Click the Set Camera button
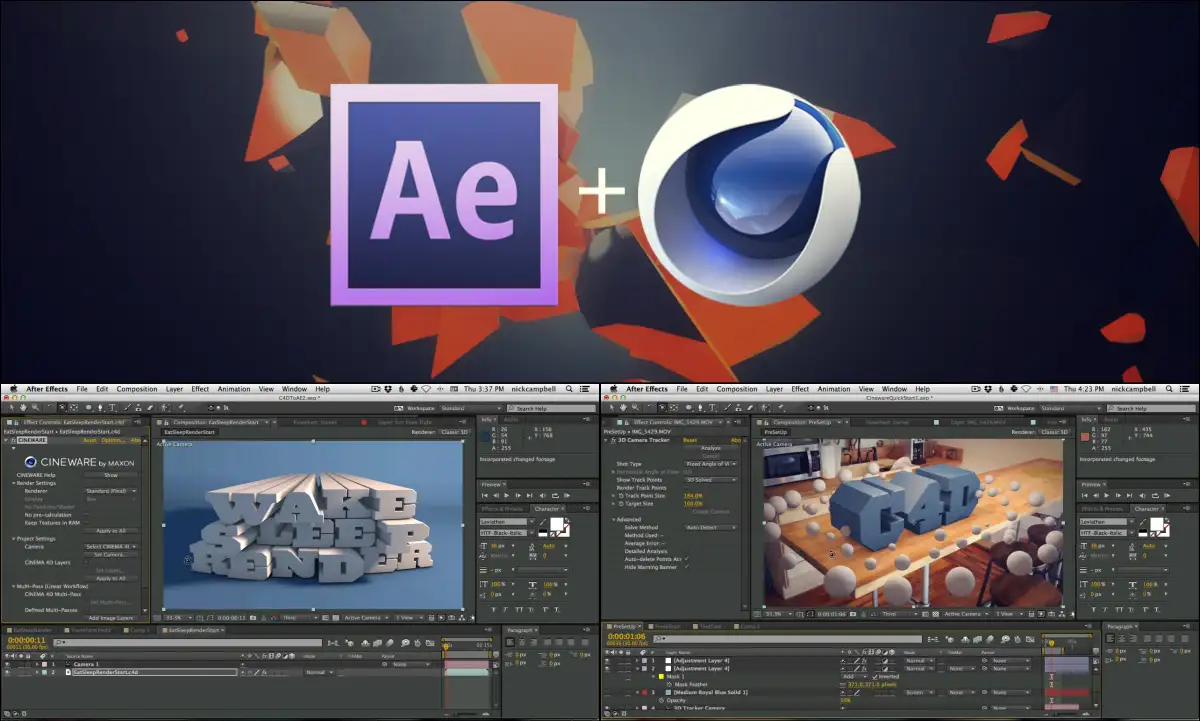The image size is (1200, 721). (x=109, y=554)
